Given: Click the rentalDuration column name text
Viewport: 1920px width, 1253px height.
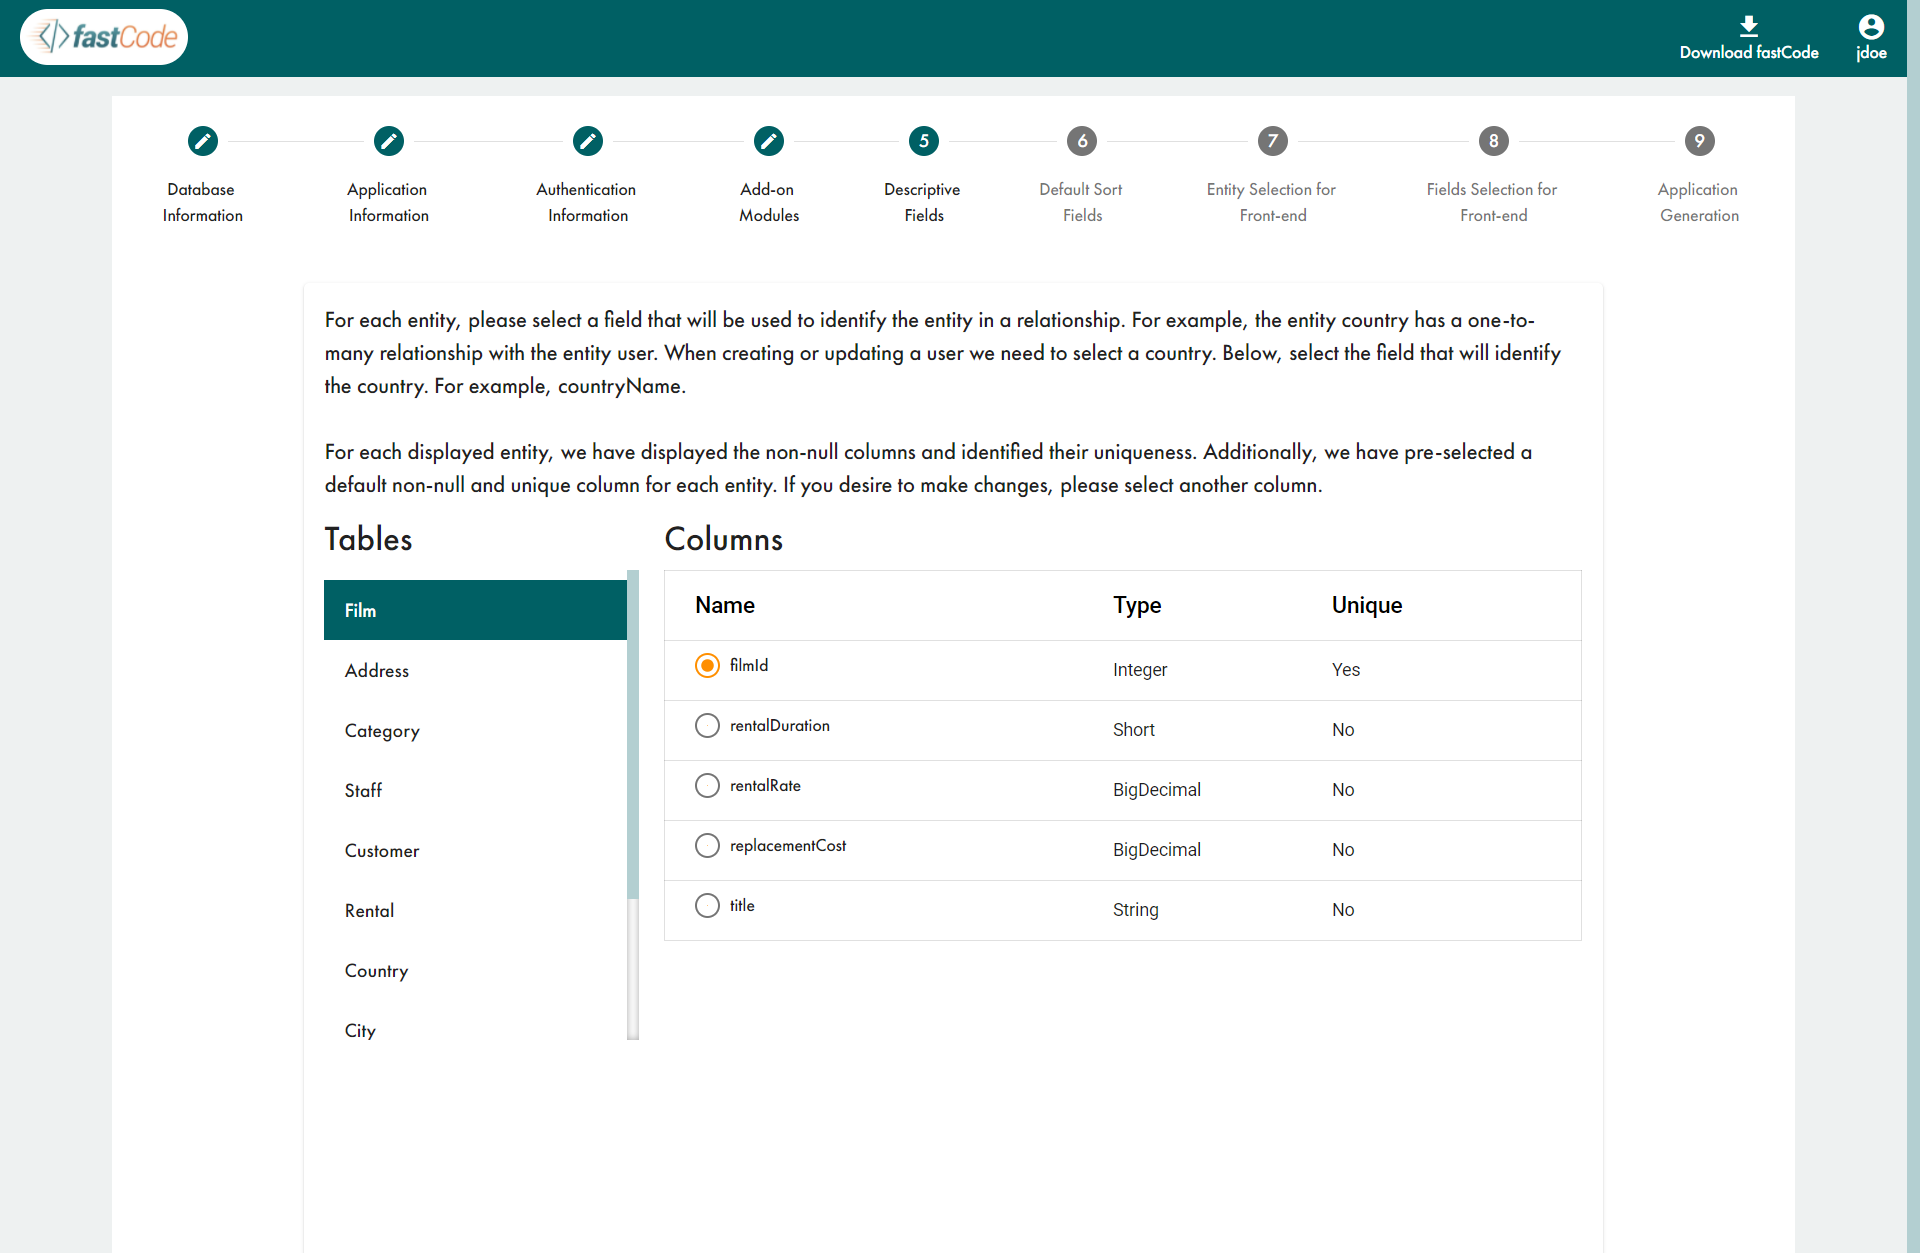Looking at the screenshot, I should point(780,726).
